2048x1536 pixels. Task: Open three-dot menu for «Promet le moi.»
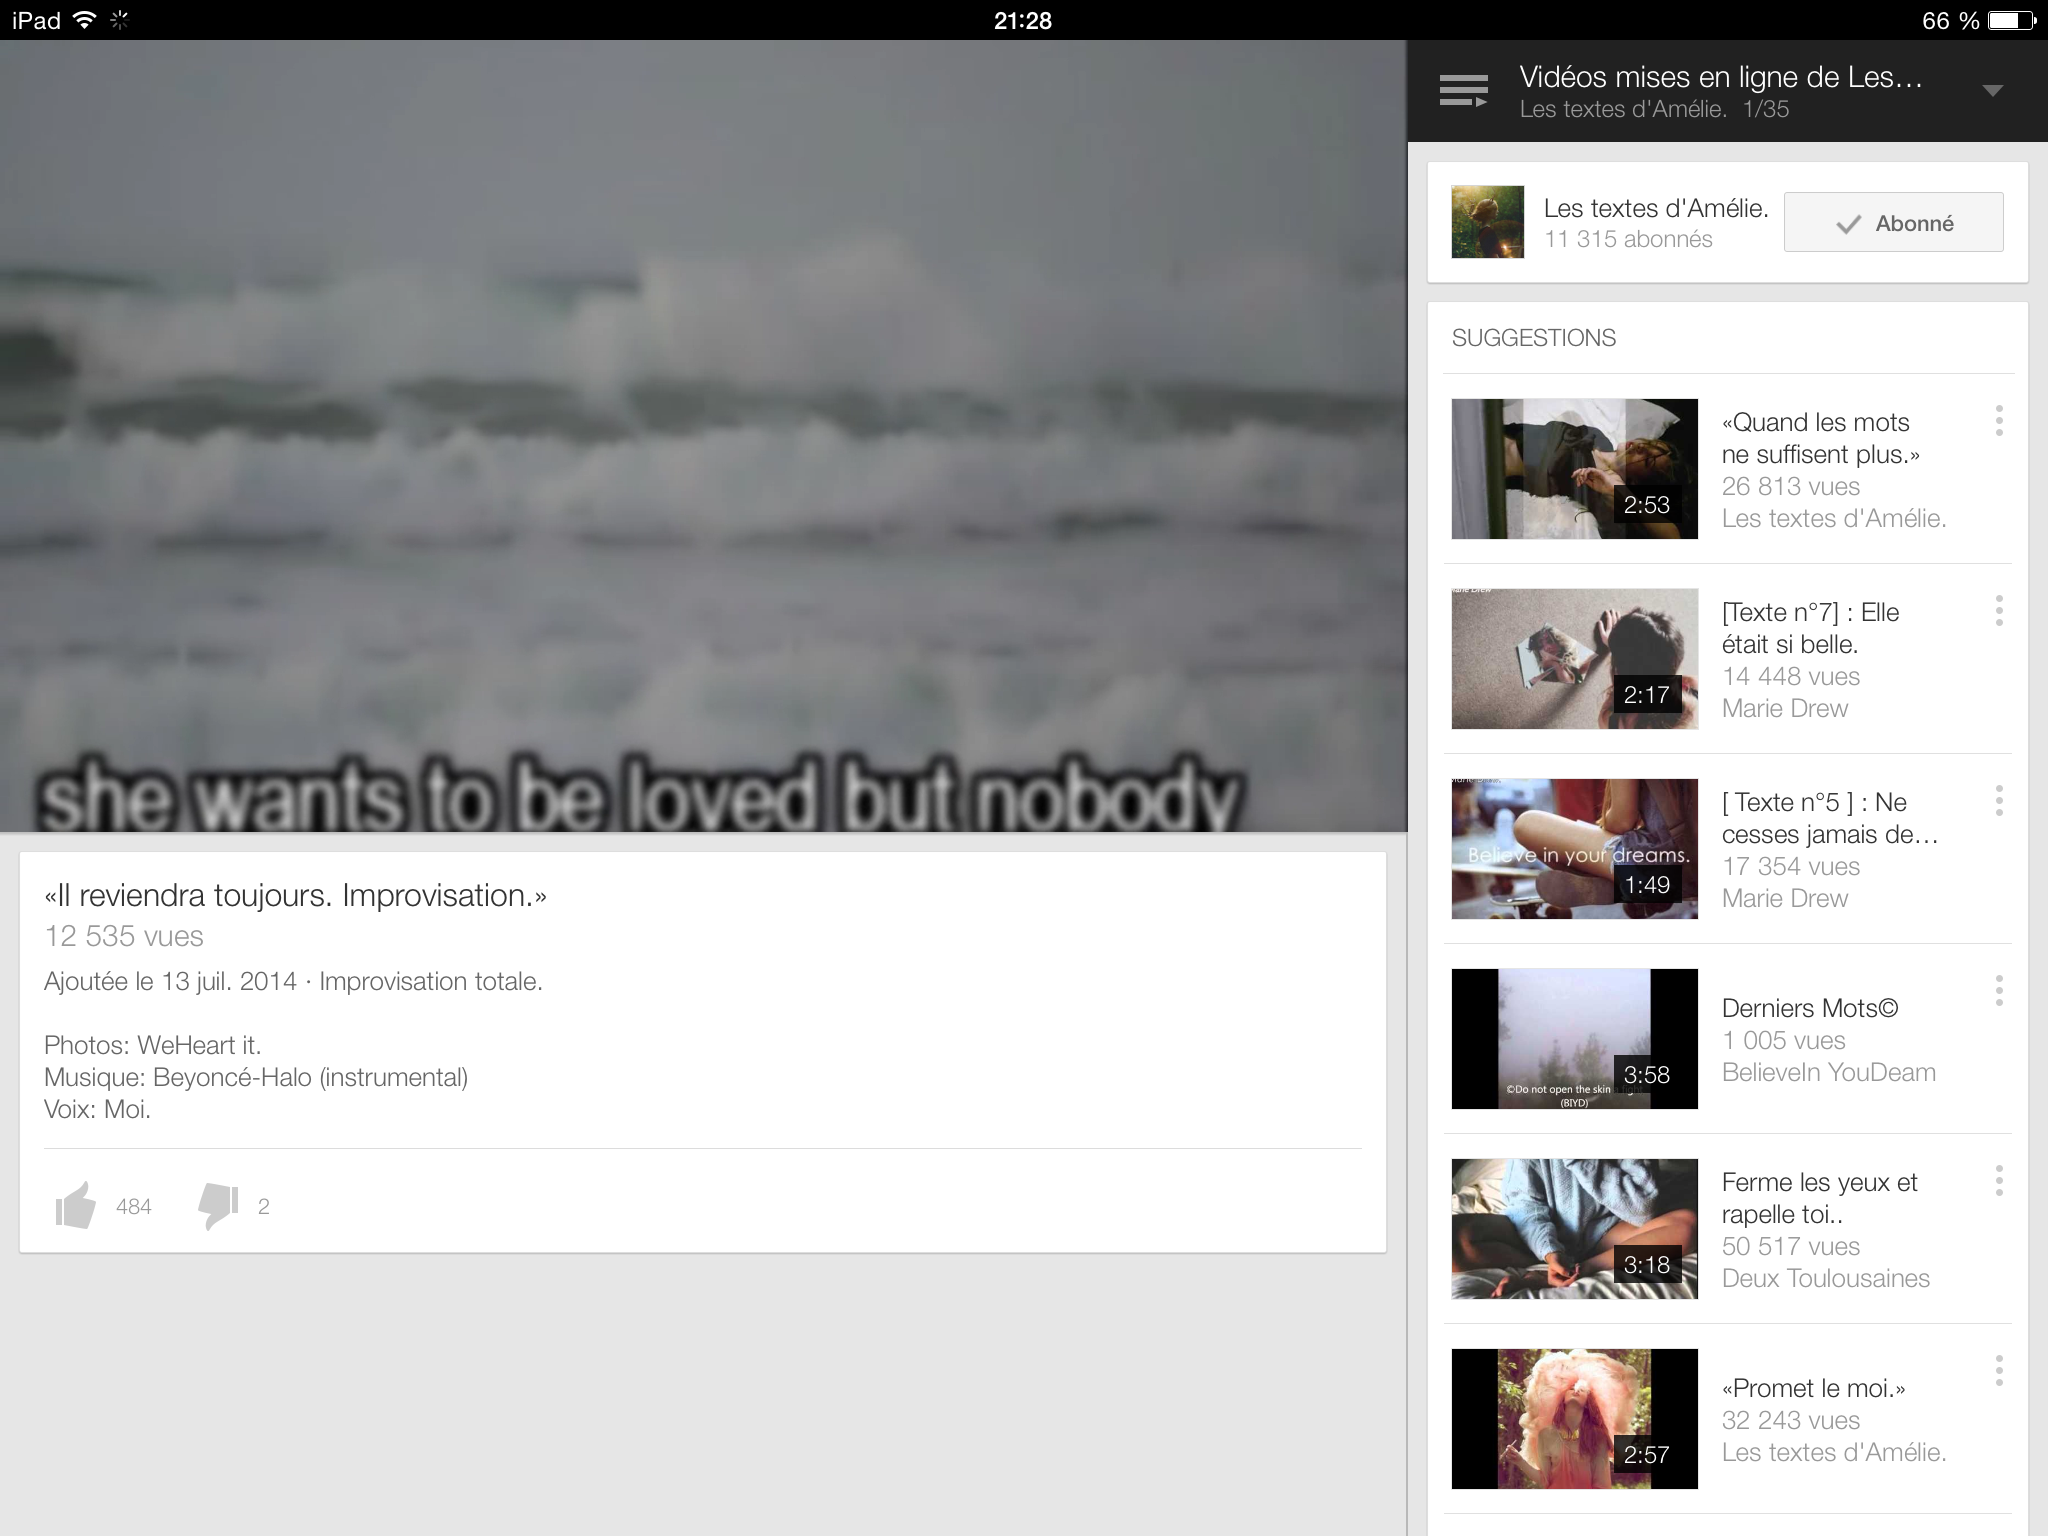[x=1998, y=1371]
